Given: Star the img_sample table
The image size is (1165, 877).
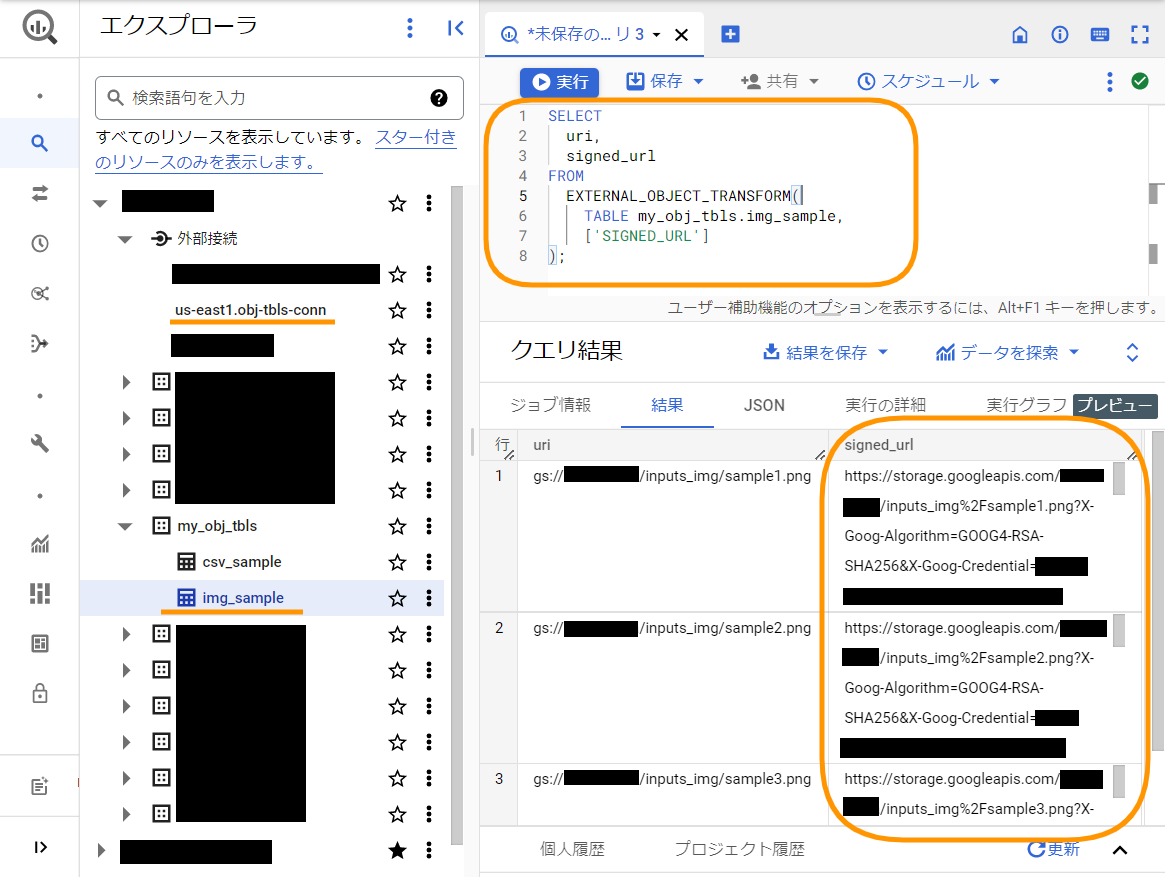Looking at the screenshot, I should (x=397, y=598).
